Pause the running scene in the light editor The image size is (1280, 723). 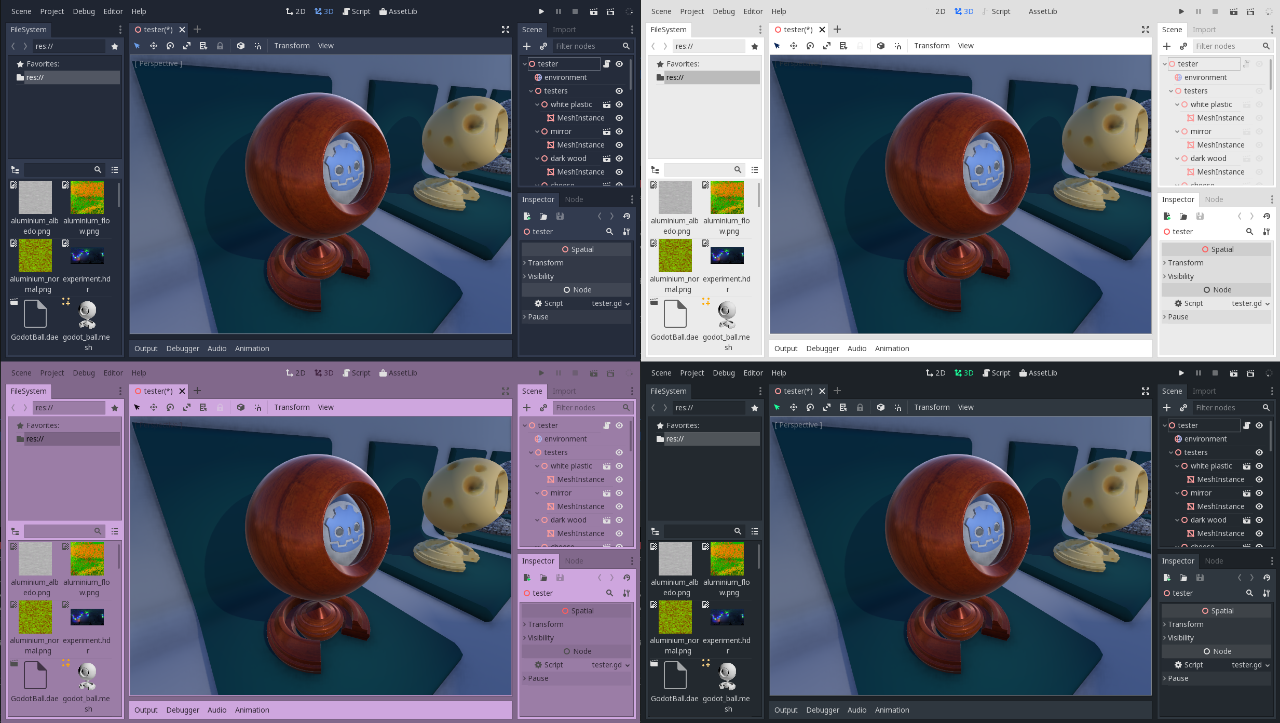(x=1198, y=11)
